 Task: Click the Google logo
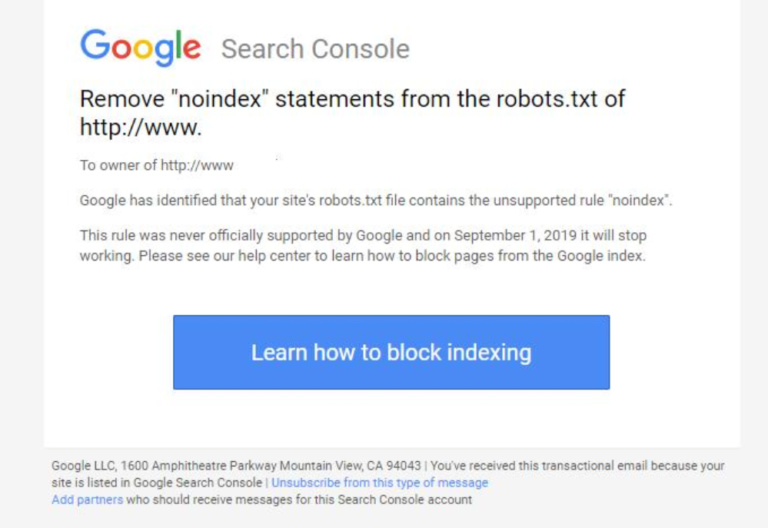coord(140,47)
